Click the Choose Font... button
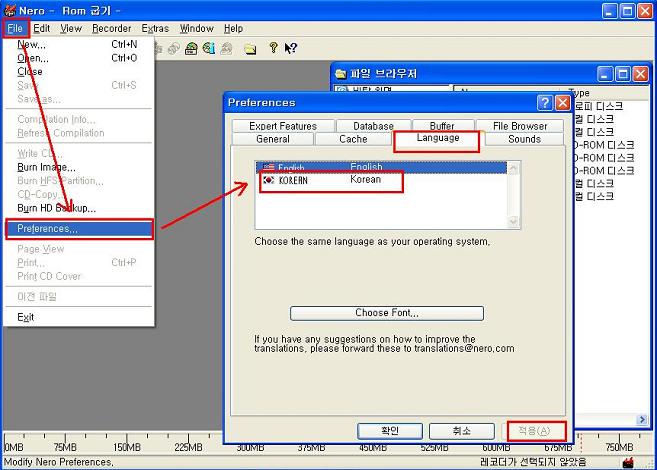The height and width of the screenshot is (470, 657). point(387,313)
